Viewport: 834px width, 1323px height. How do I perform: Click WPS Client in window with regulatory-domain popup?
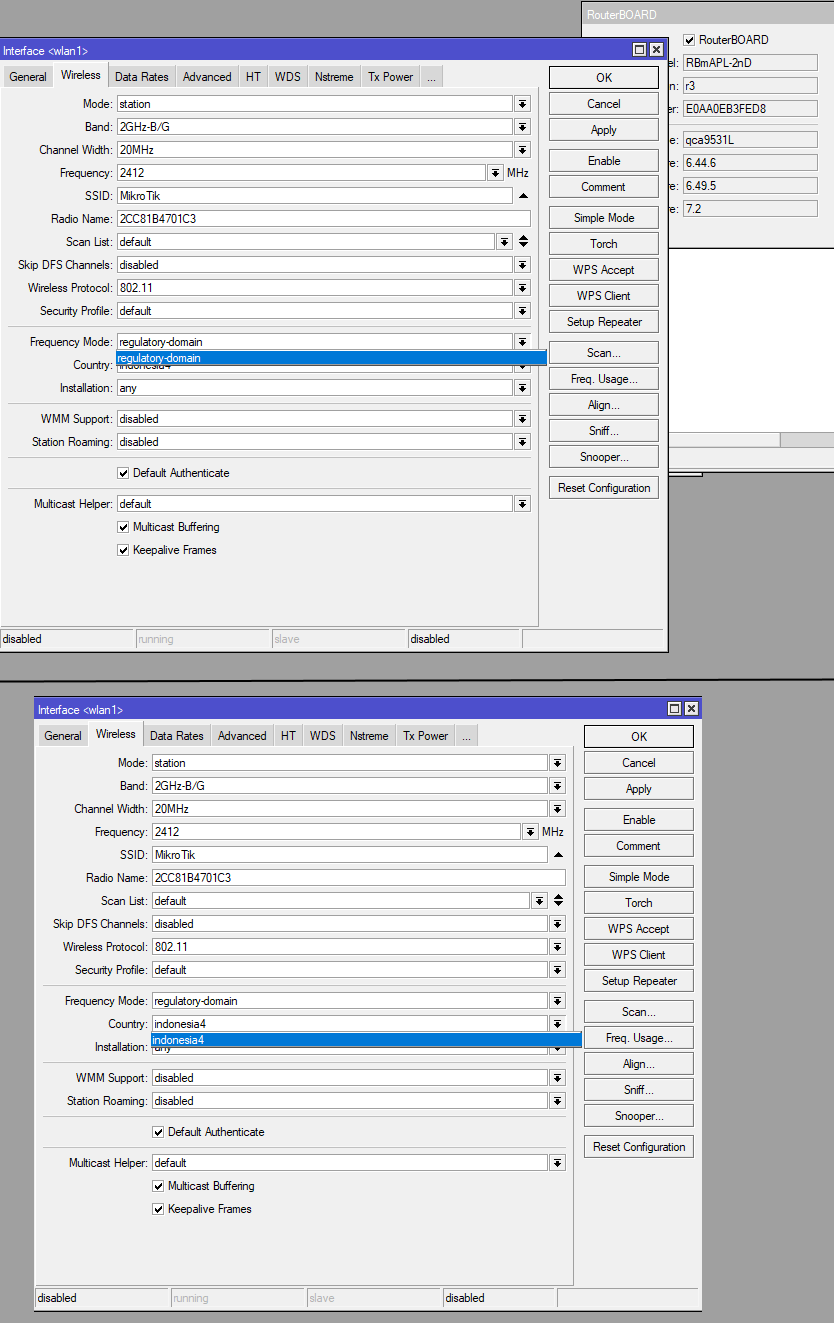604,296
